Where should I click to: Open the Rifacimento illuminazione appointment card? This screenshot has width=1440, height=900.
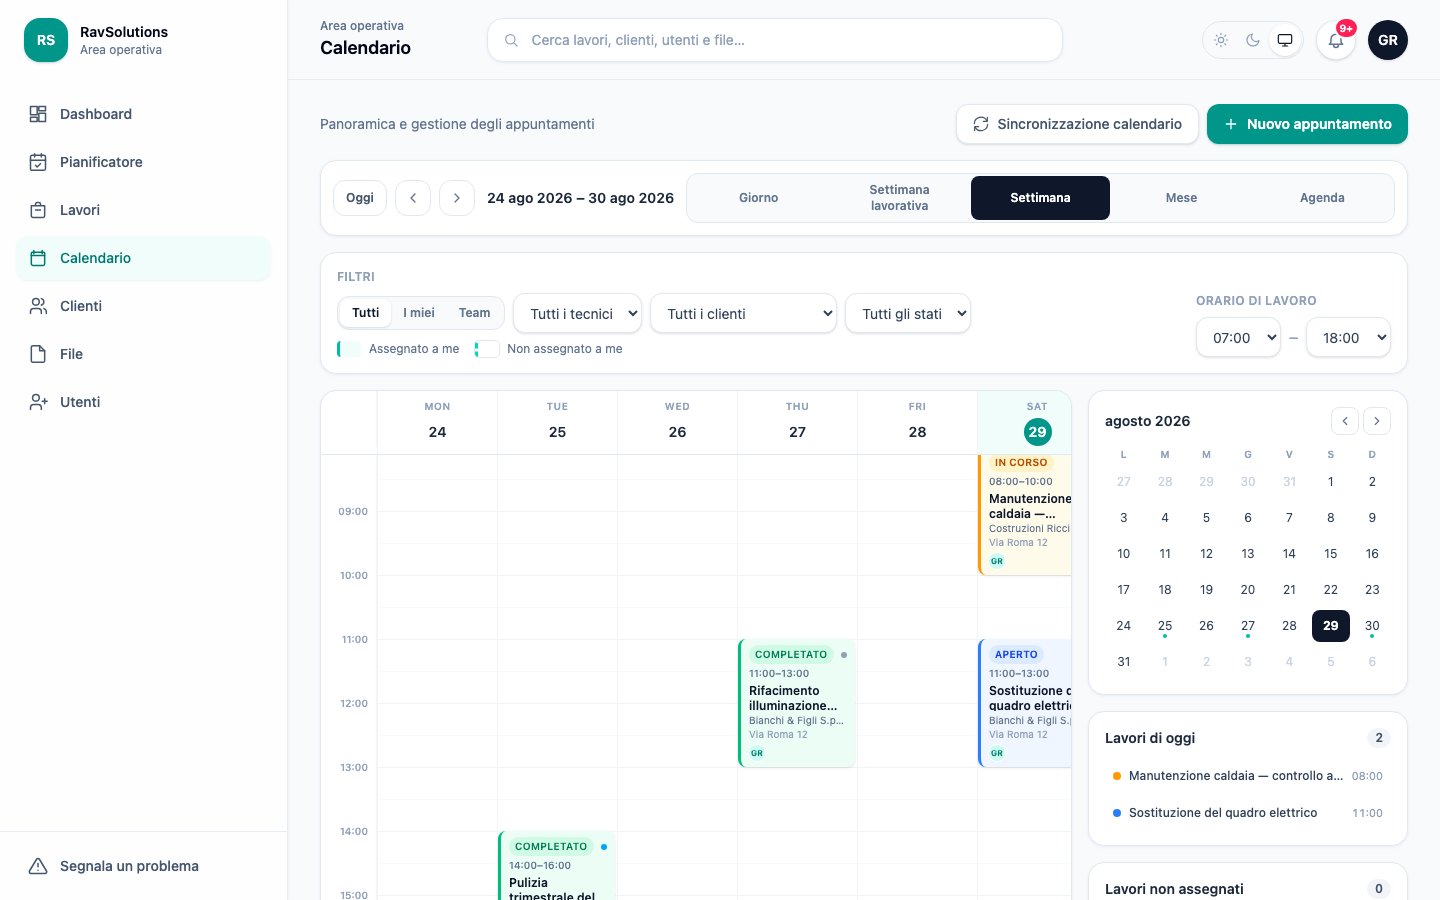point(797,703)
